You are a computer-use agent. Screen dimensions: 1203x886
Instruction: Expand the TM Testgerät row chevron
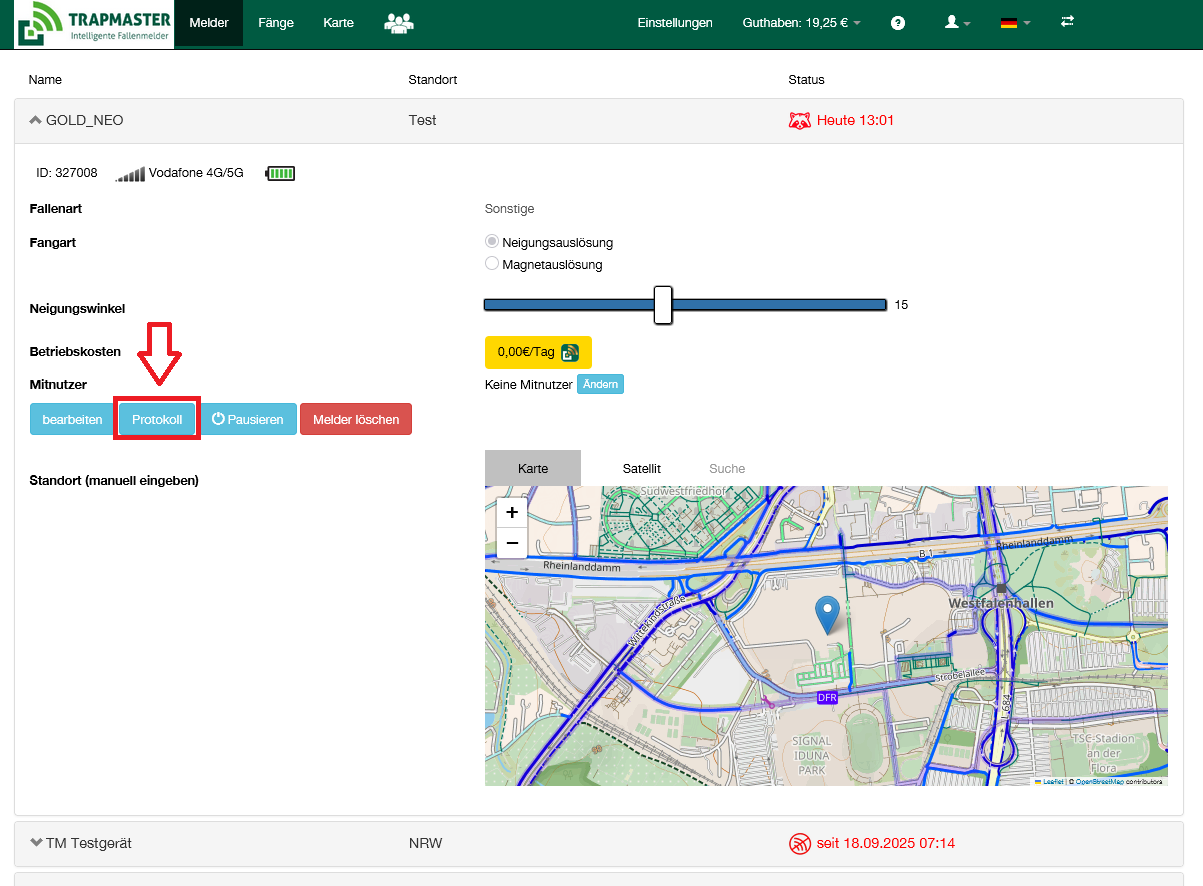click(37, 843)
